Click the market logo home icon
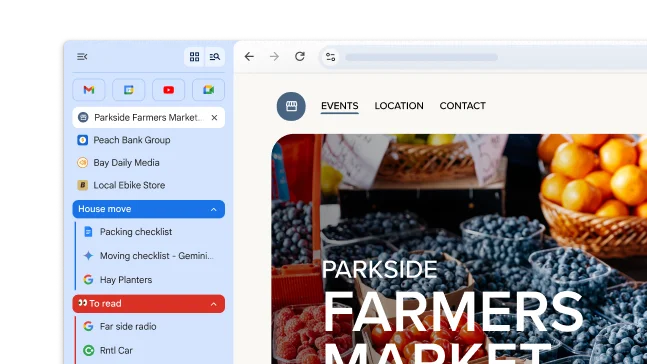This screenshot has height=364, width=647. click(291, 106)
